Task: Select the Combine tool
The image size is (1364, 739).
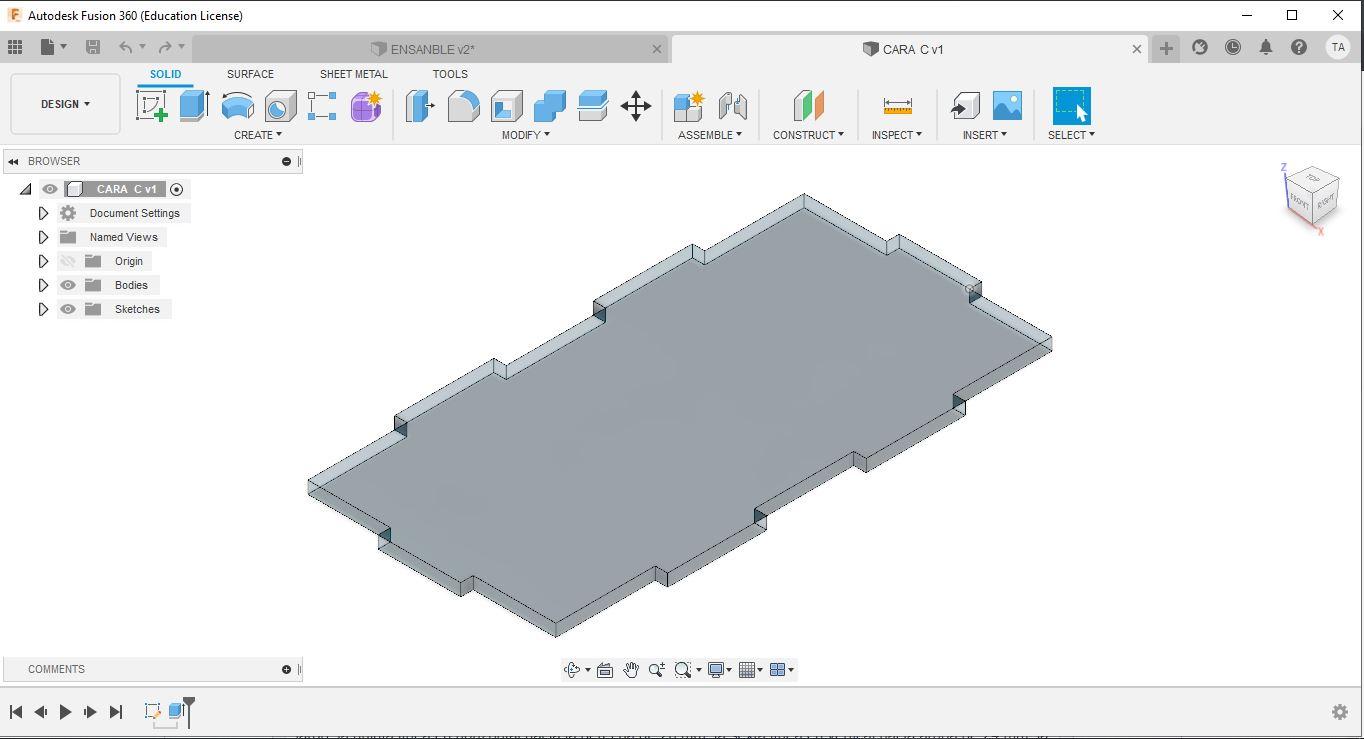Action: [549, 106]
